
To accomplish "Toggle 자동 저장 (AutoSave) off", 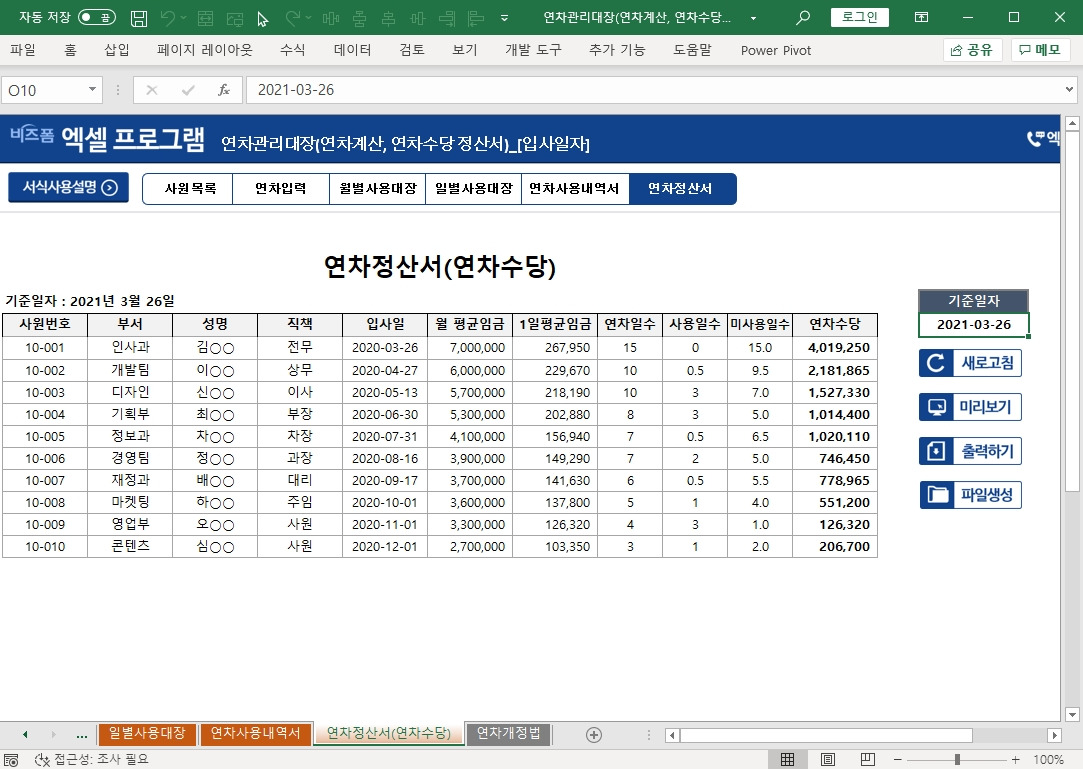I will point(96,16).
